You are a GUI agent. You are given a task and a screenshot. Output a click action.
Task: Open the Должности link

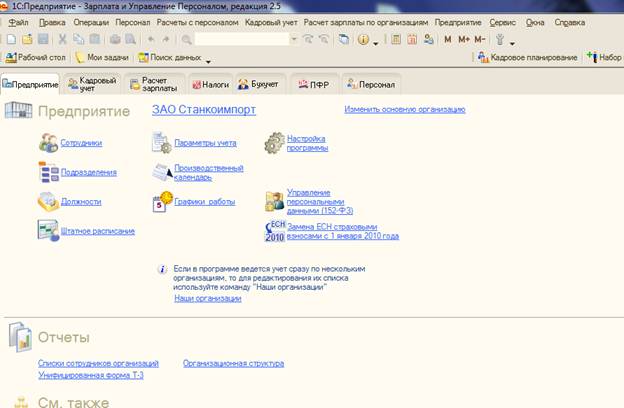click(81, 202)
